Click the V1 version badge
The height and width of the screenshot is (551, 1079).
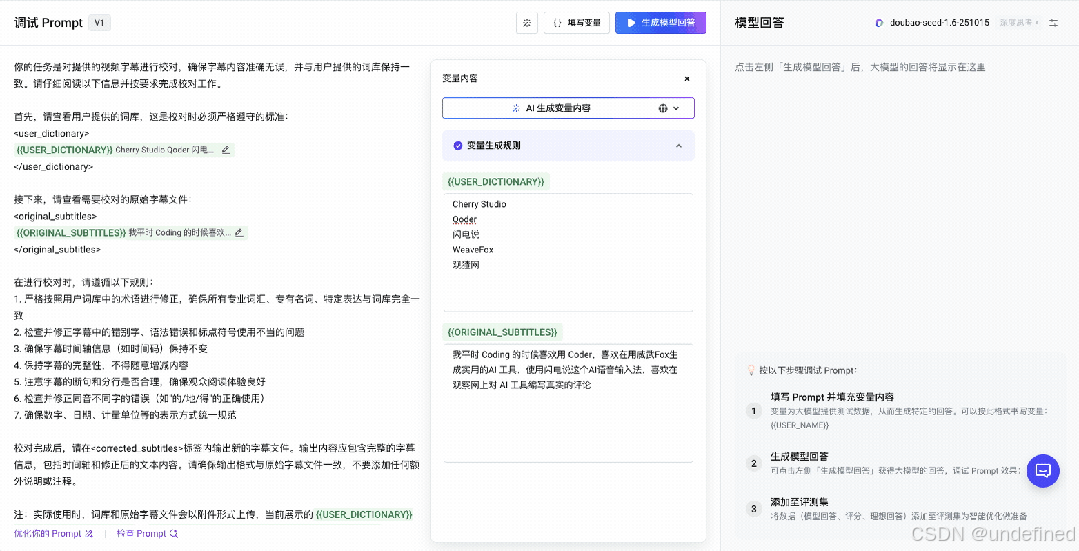[x=99, y=23]
